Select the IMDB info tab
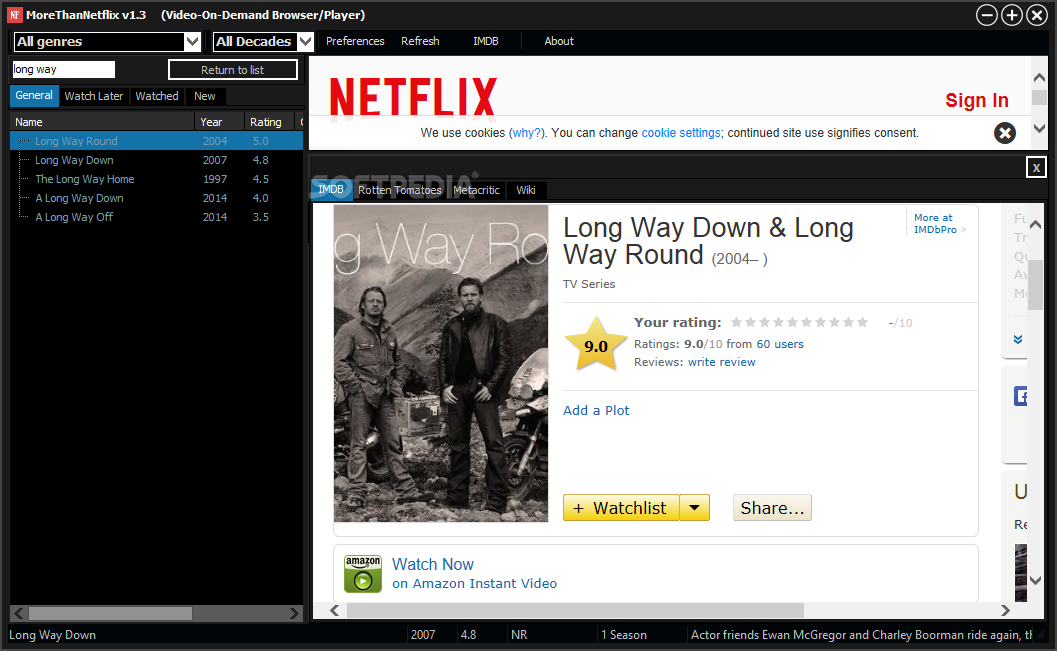1057x651 pixels. 331,189
